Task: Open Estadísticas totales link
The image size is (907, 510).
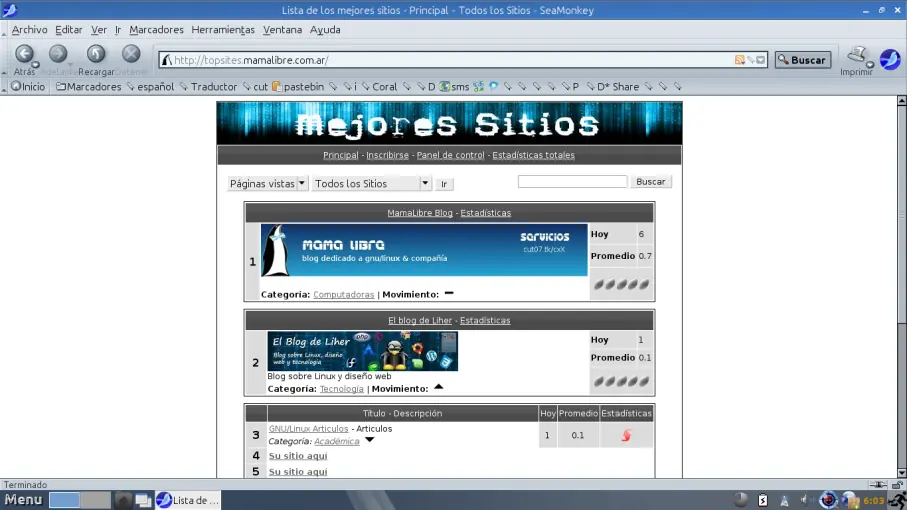Action: coord(533,155)
